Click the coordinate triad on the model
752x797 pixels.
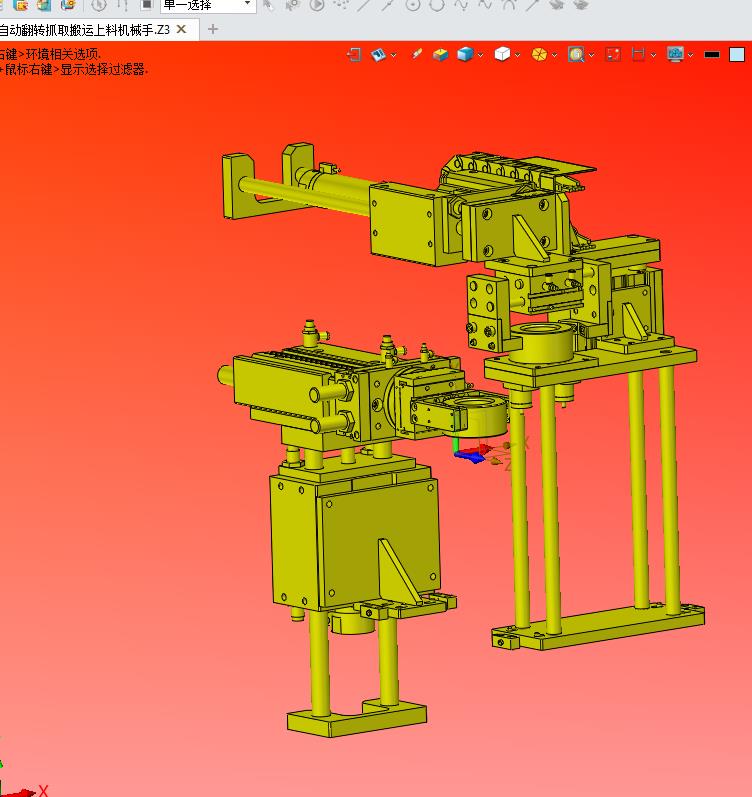(478, 451)
